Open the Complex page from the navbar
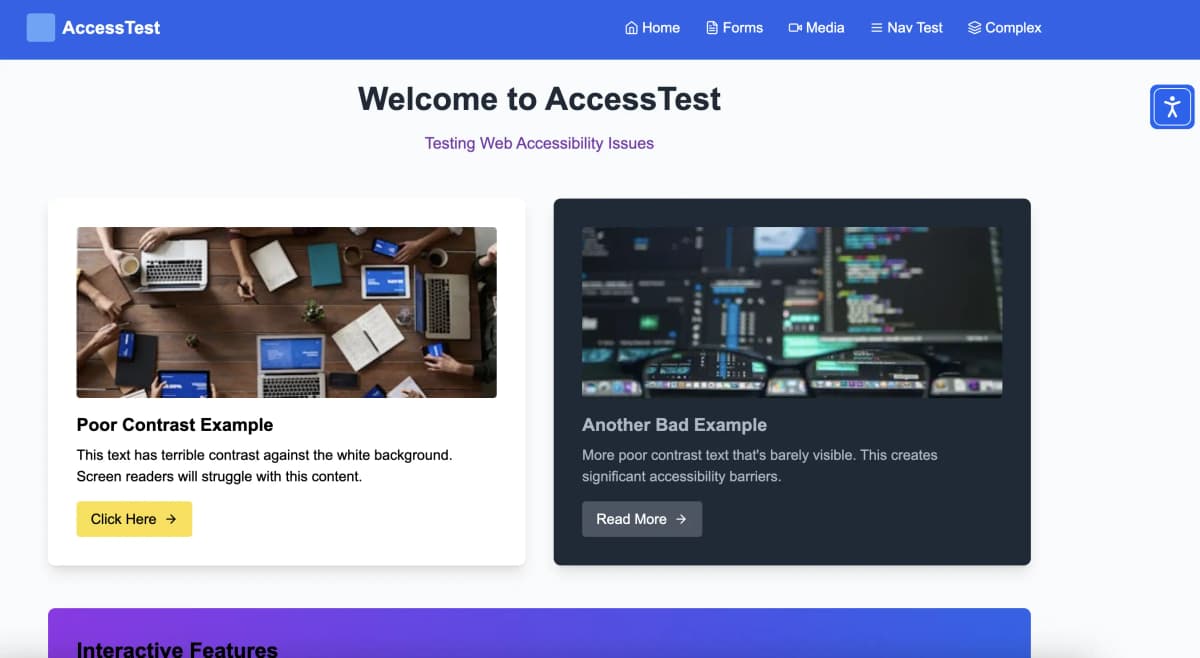1200x658 pixels. pyautogui.click(x=1005, y=28)
